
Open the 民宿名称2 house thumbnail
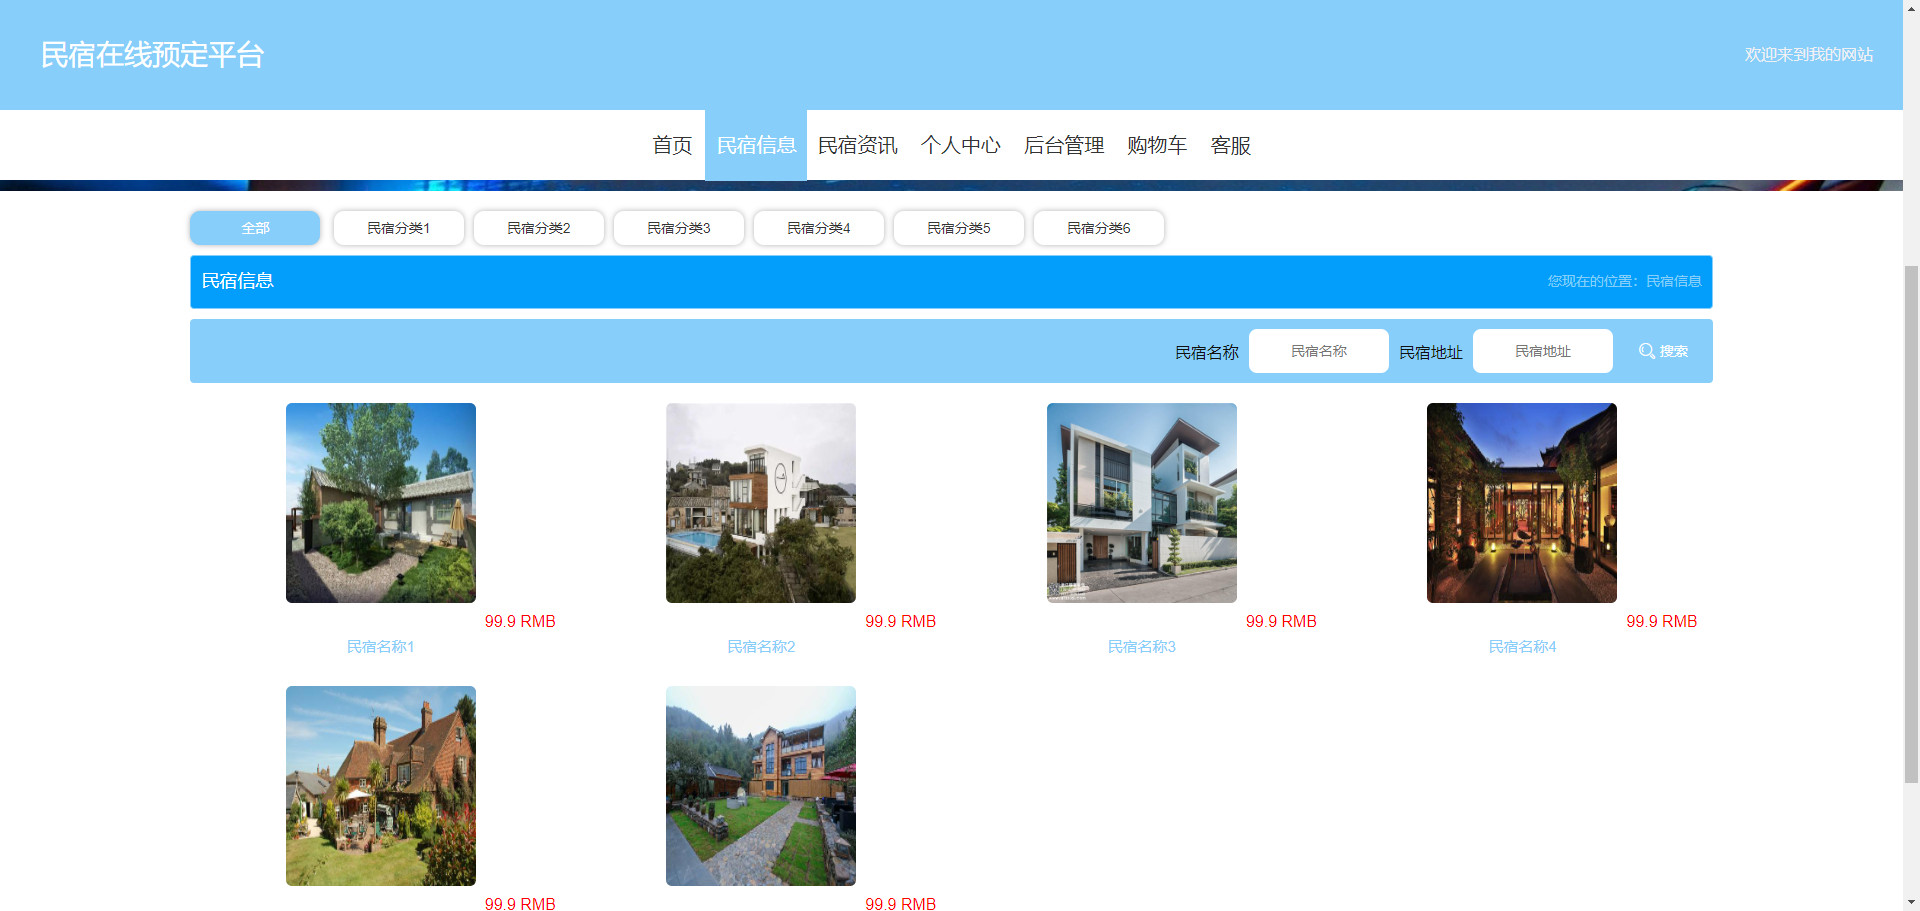click(x=761, y=503)
